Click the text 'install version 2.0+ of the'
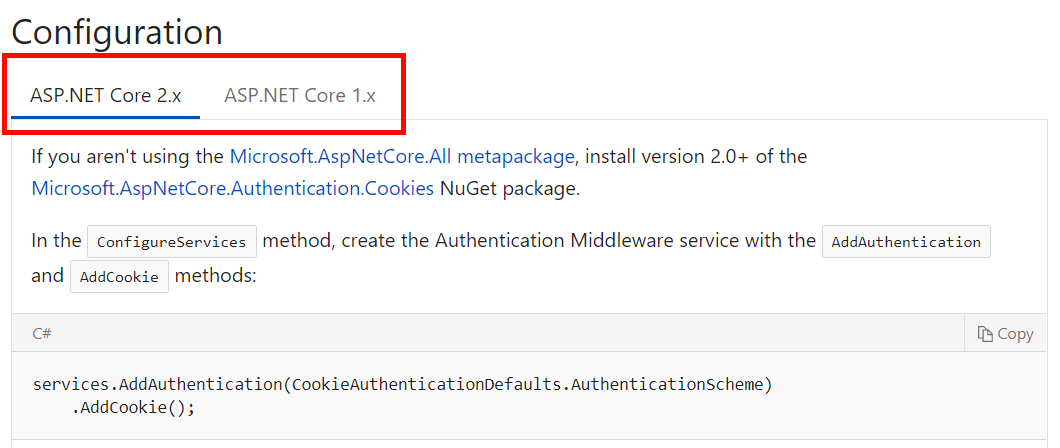This screenshot has height=448, width=1060. pyautogui.click(x=696, y=157)
